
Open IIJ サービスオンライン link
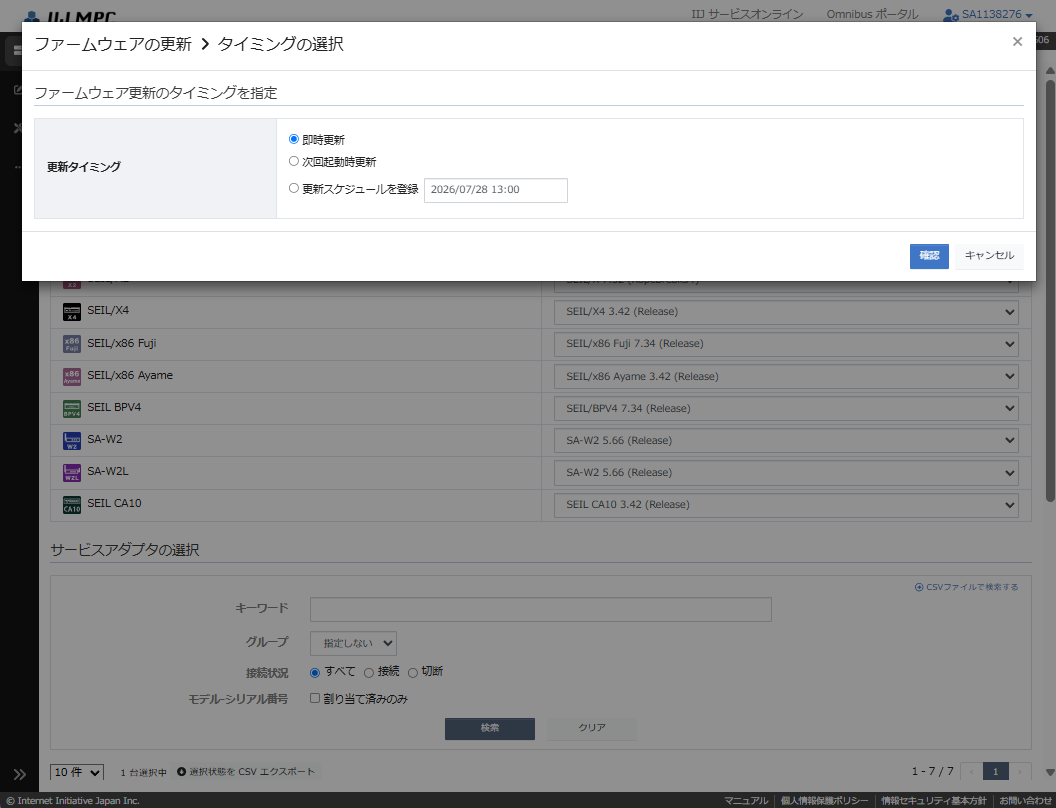pos(747,14)
